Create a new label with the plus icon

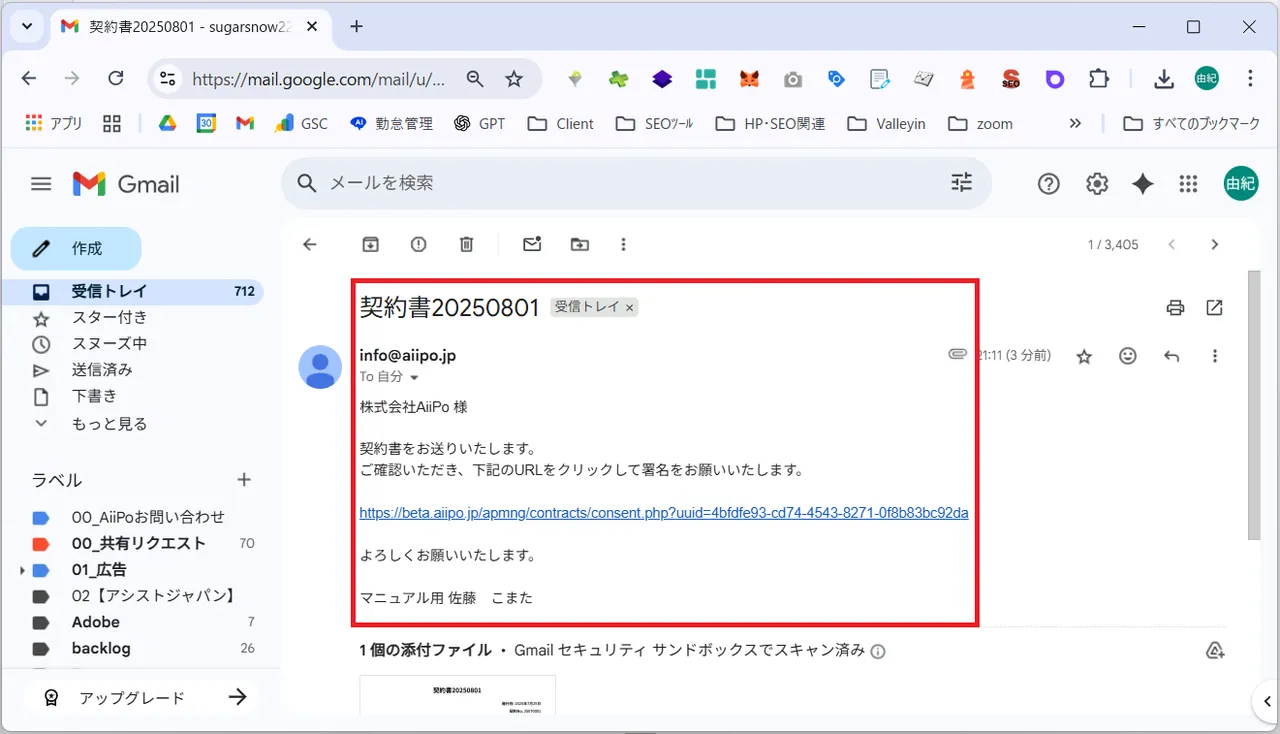(x=244, y=480)
